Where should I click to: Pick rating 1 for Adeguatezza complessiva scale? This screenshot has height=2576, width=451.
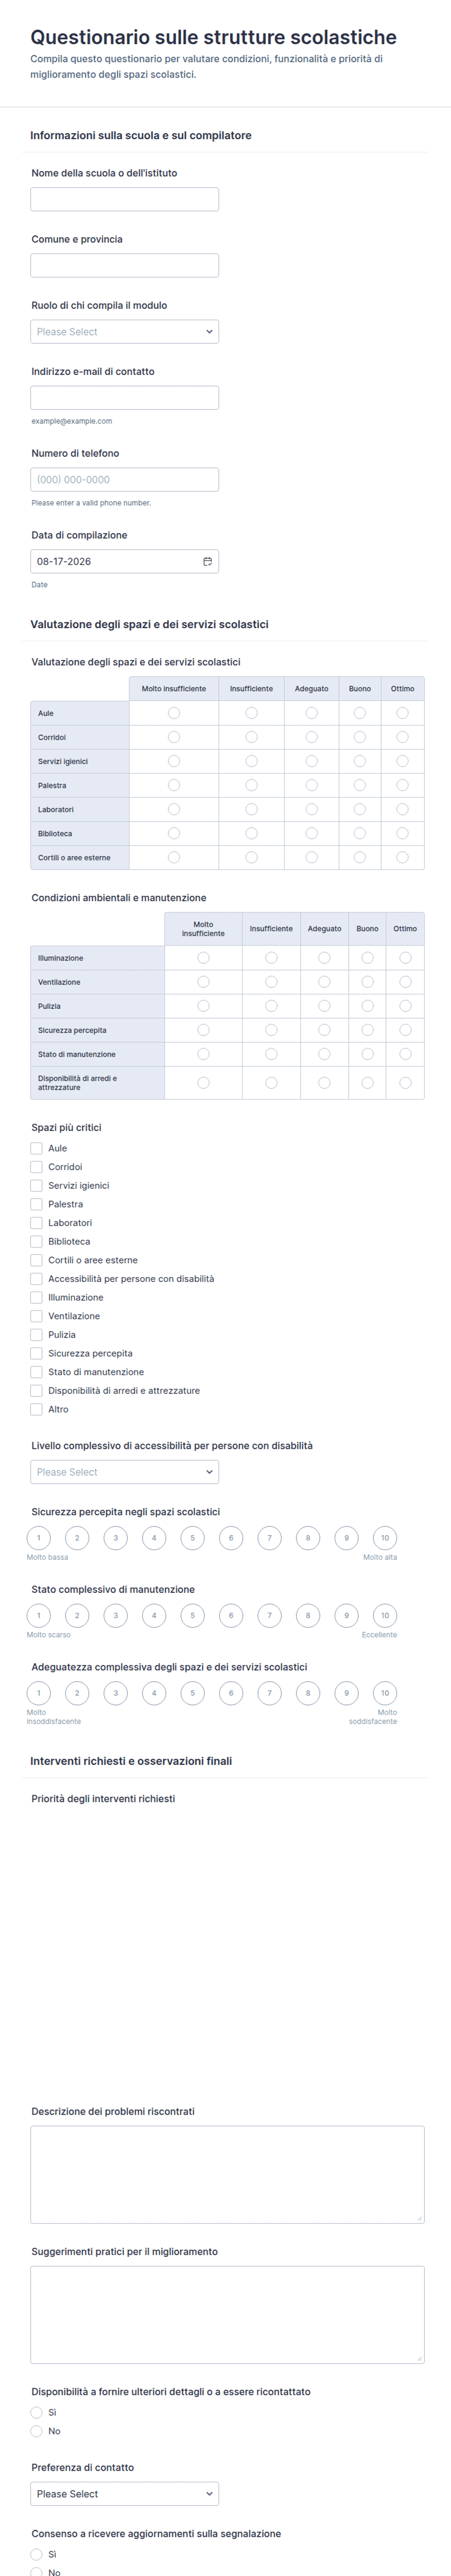(x=39, y=1693)
